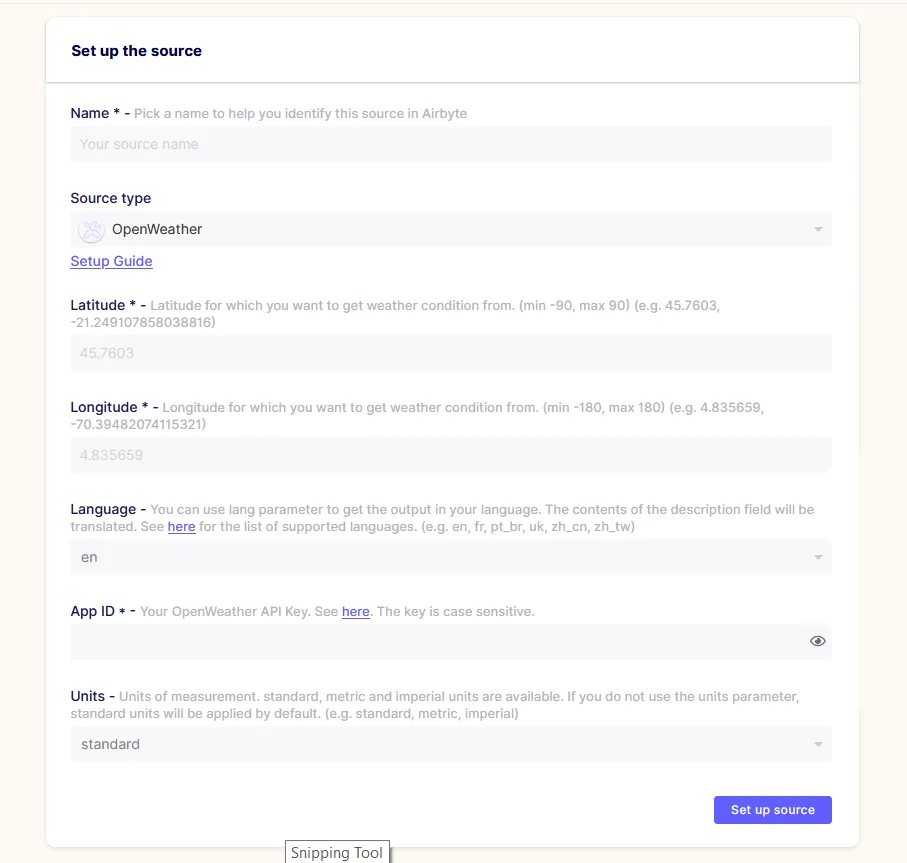Image resolution: width=907 pixels, height=863 pixels.
Task: Open the supported languages 'here' link
Action: 181,526
